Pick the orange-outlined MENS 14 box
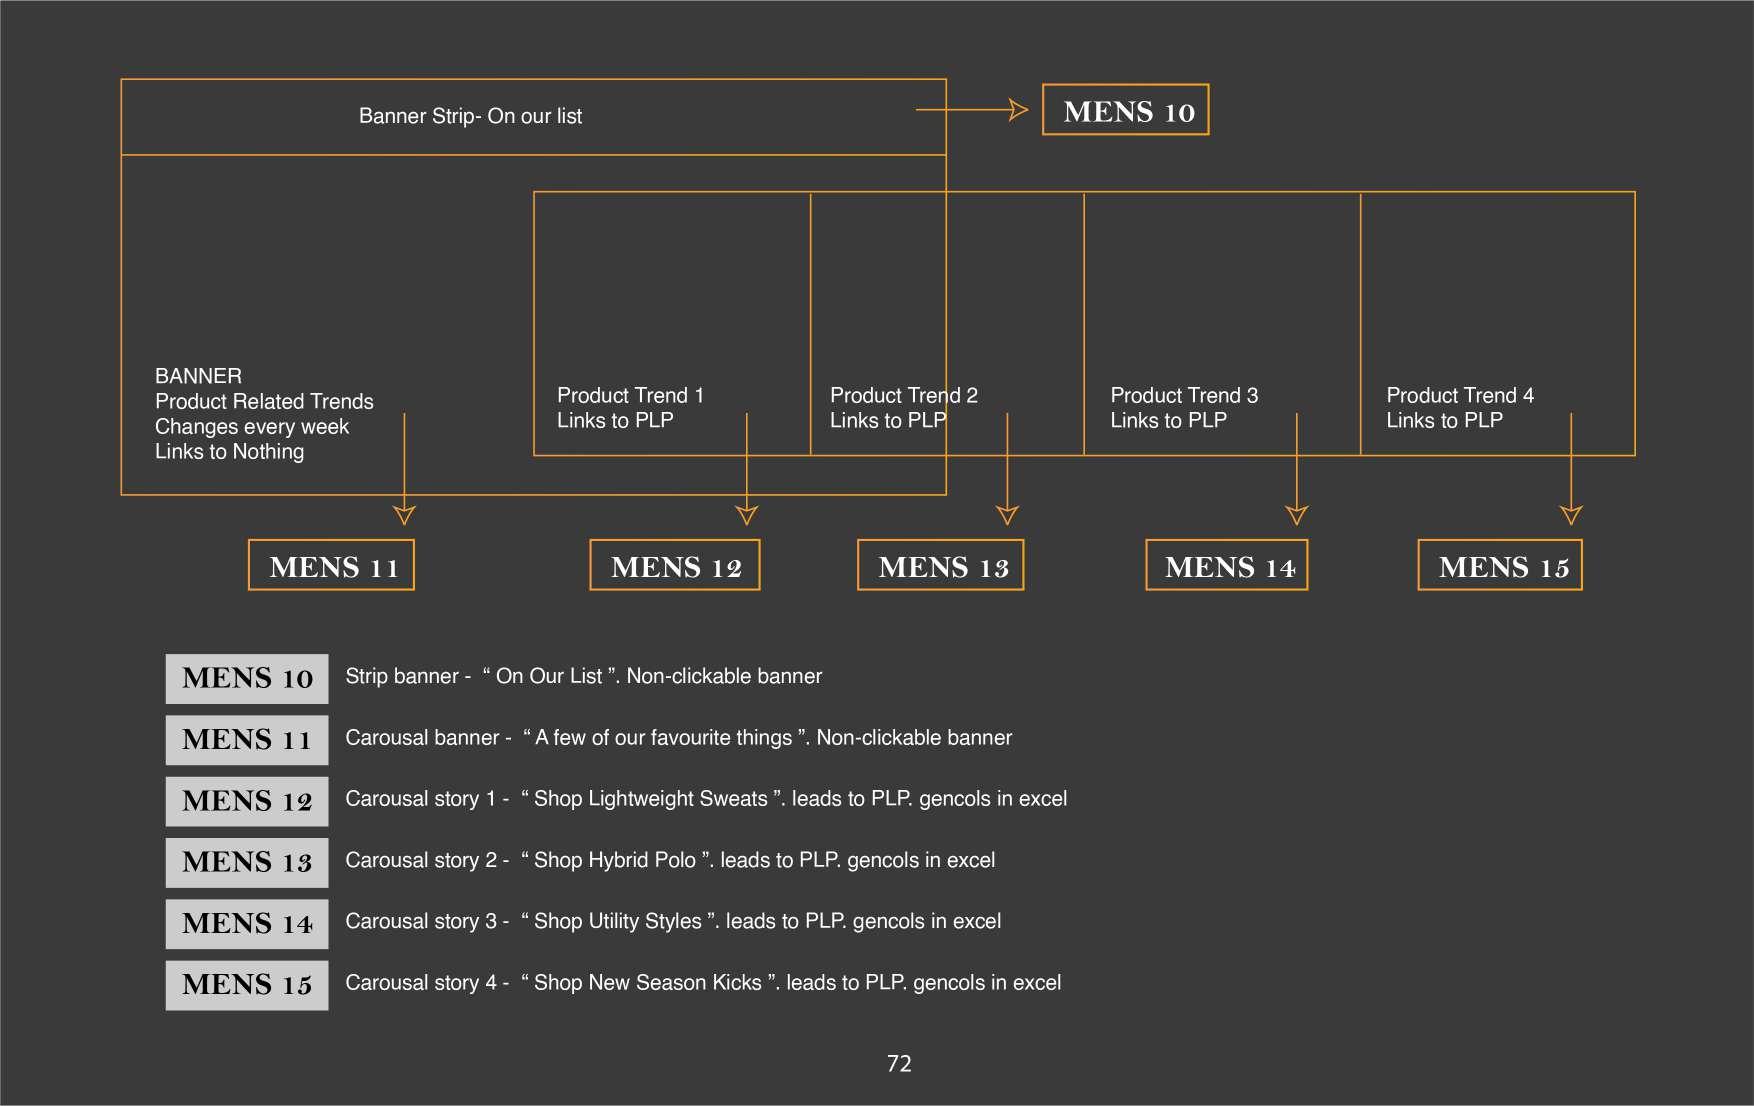The height and width of the screenshot is (1106, 1754). point(1227,565)
